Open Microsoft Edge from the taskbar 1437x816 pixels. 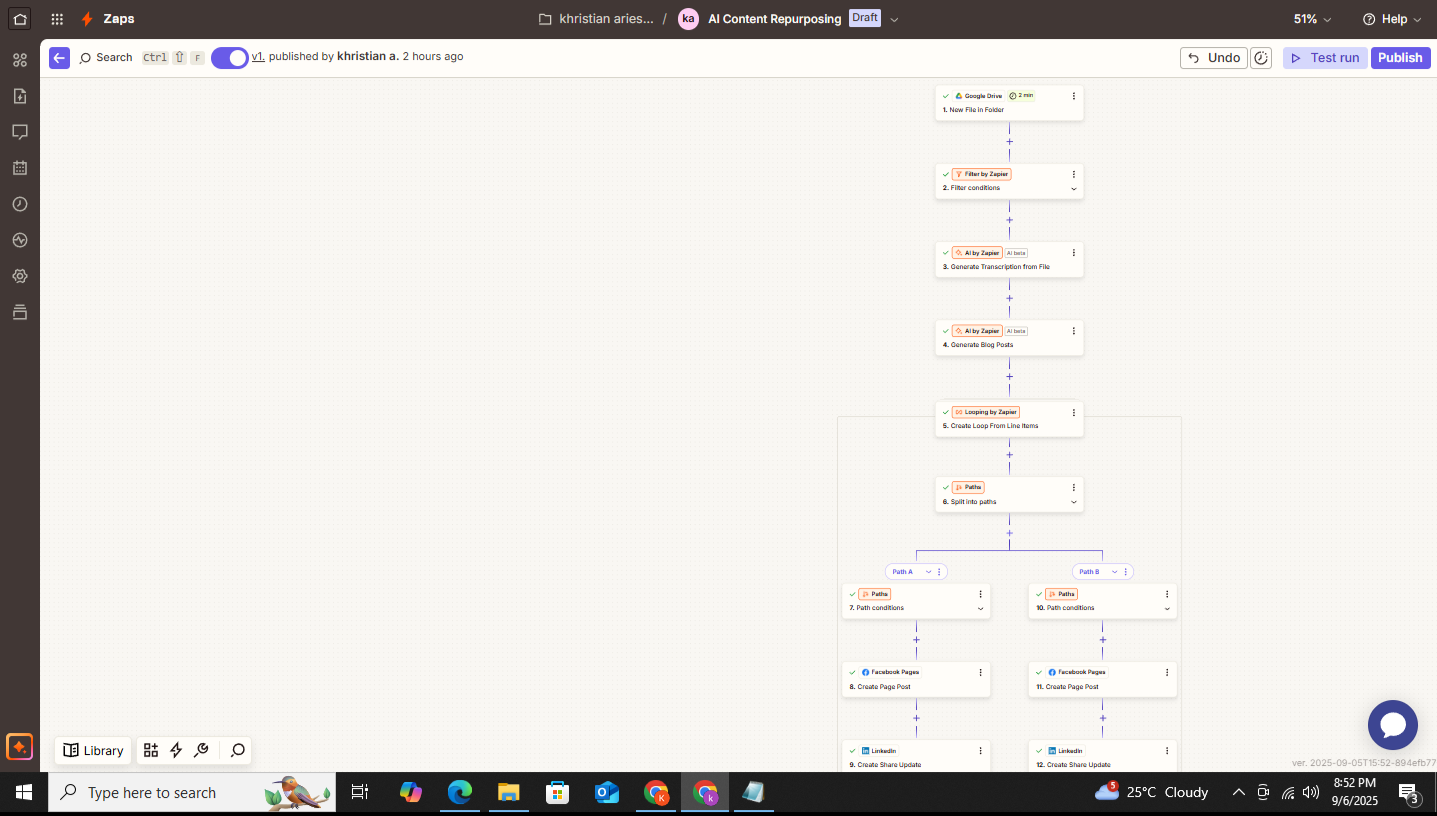point(459,792)
